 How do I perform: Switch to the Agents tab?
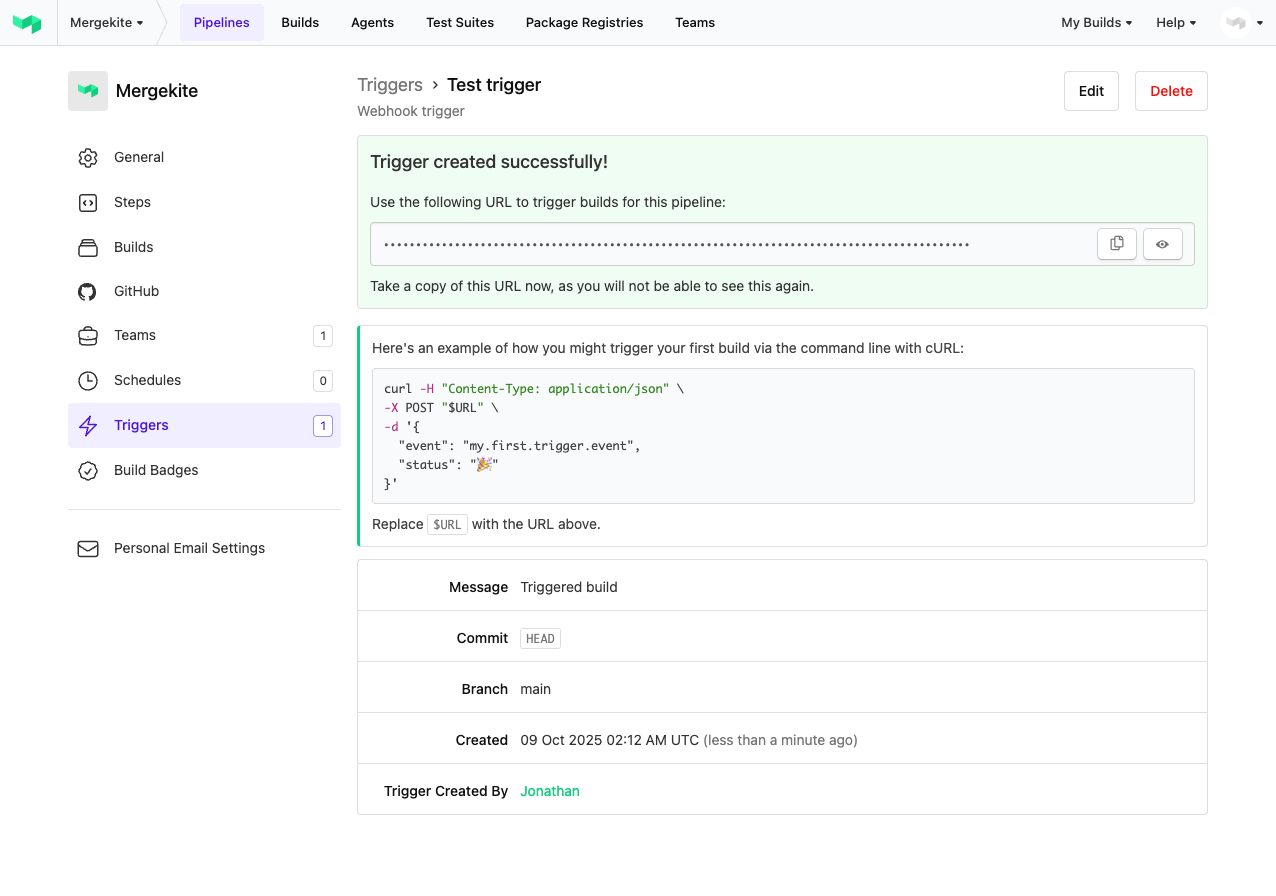[372, 23]
